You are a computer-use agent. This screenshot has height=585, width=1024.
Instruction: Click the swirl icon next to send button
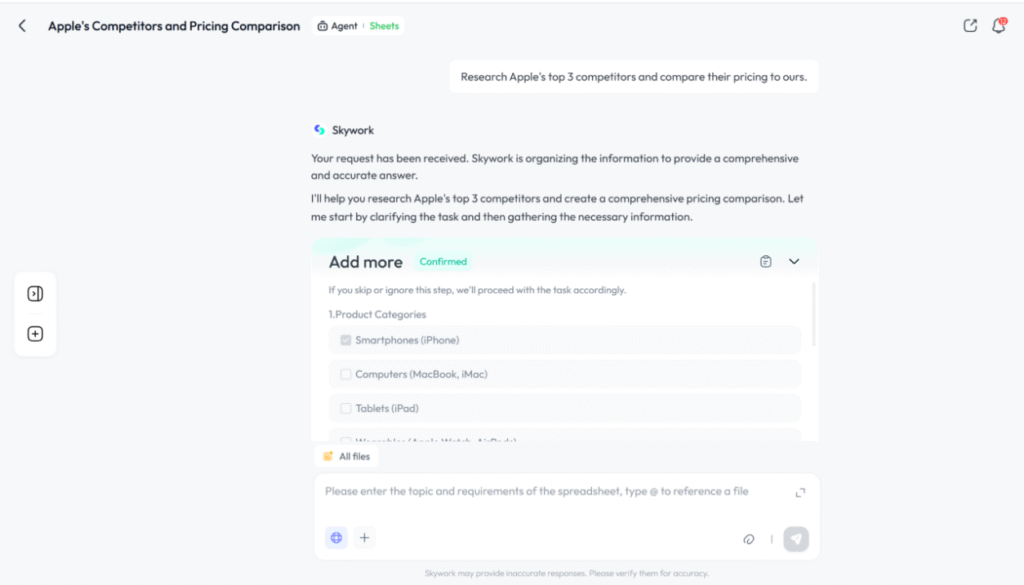[748, 539]
